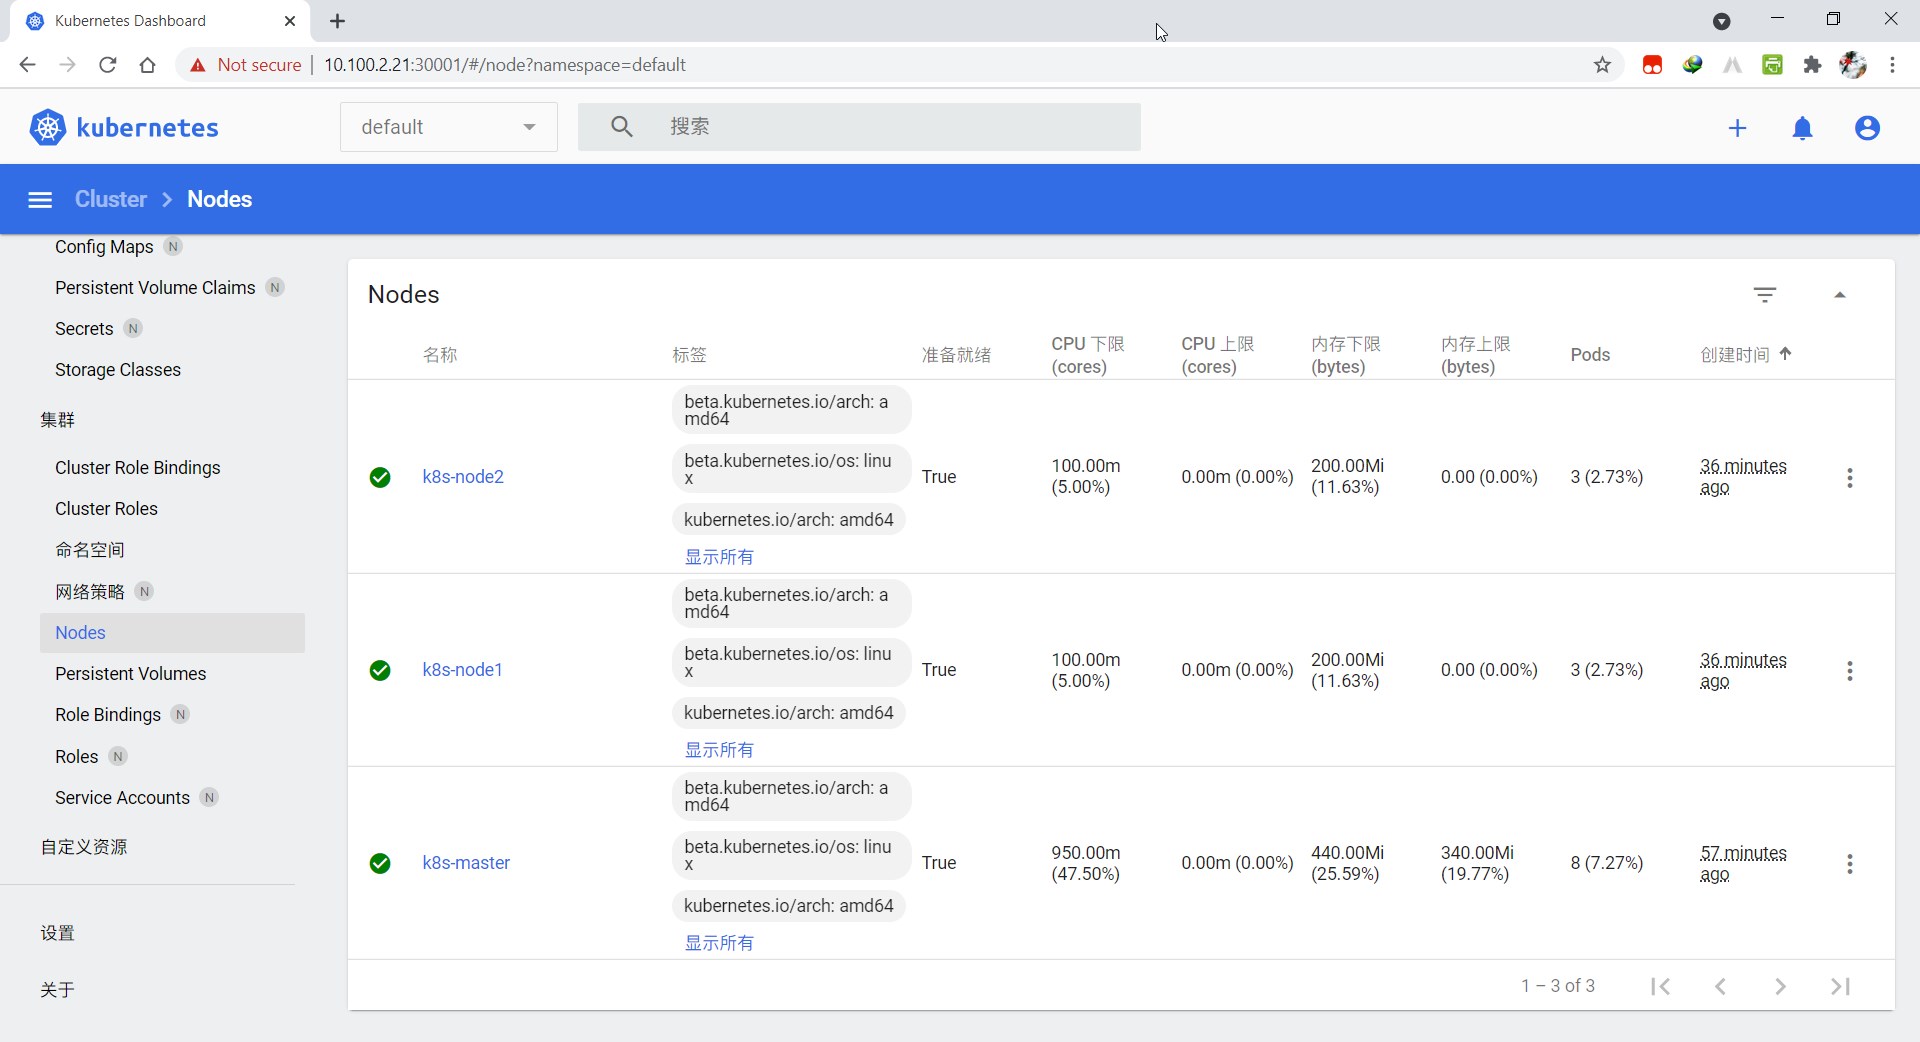The width and height of the screenshot is (1920, 1042).
Task: Open browser extensions puzzle icon
Action: pyautogui.click(x=1812, y=65)
